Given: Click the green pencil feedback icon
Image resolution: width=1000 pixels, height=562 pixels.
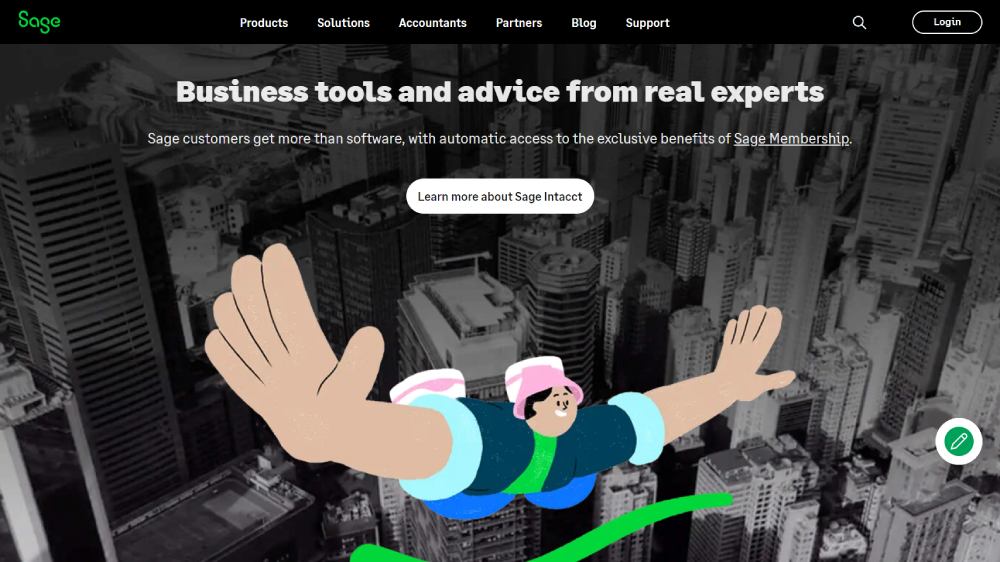Looking at the screenshot, I should point(959,441).
